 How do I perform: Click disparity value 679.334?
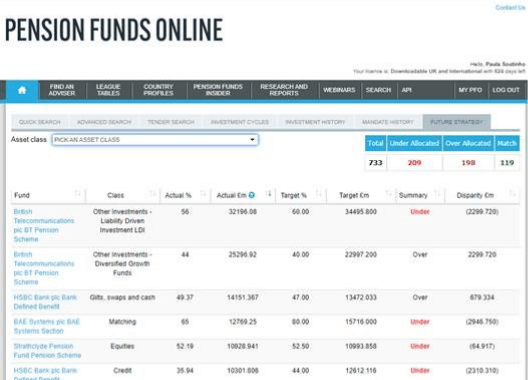pos(482,297)
